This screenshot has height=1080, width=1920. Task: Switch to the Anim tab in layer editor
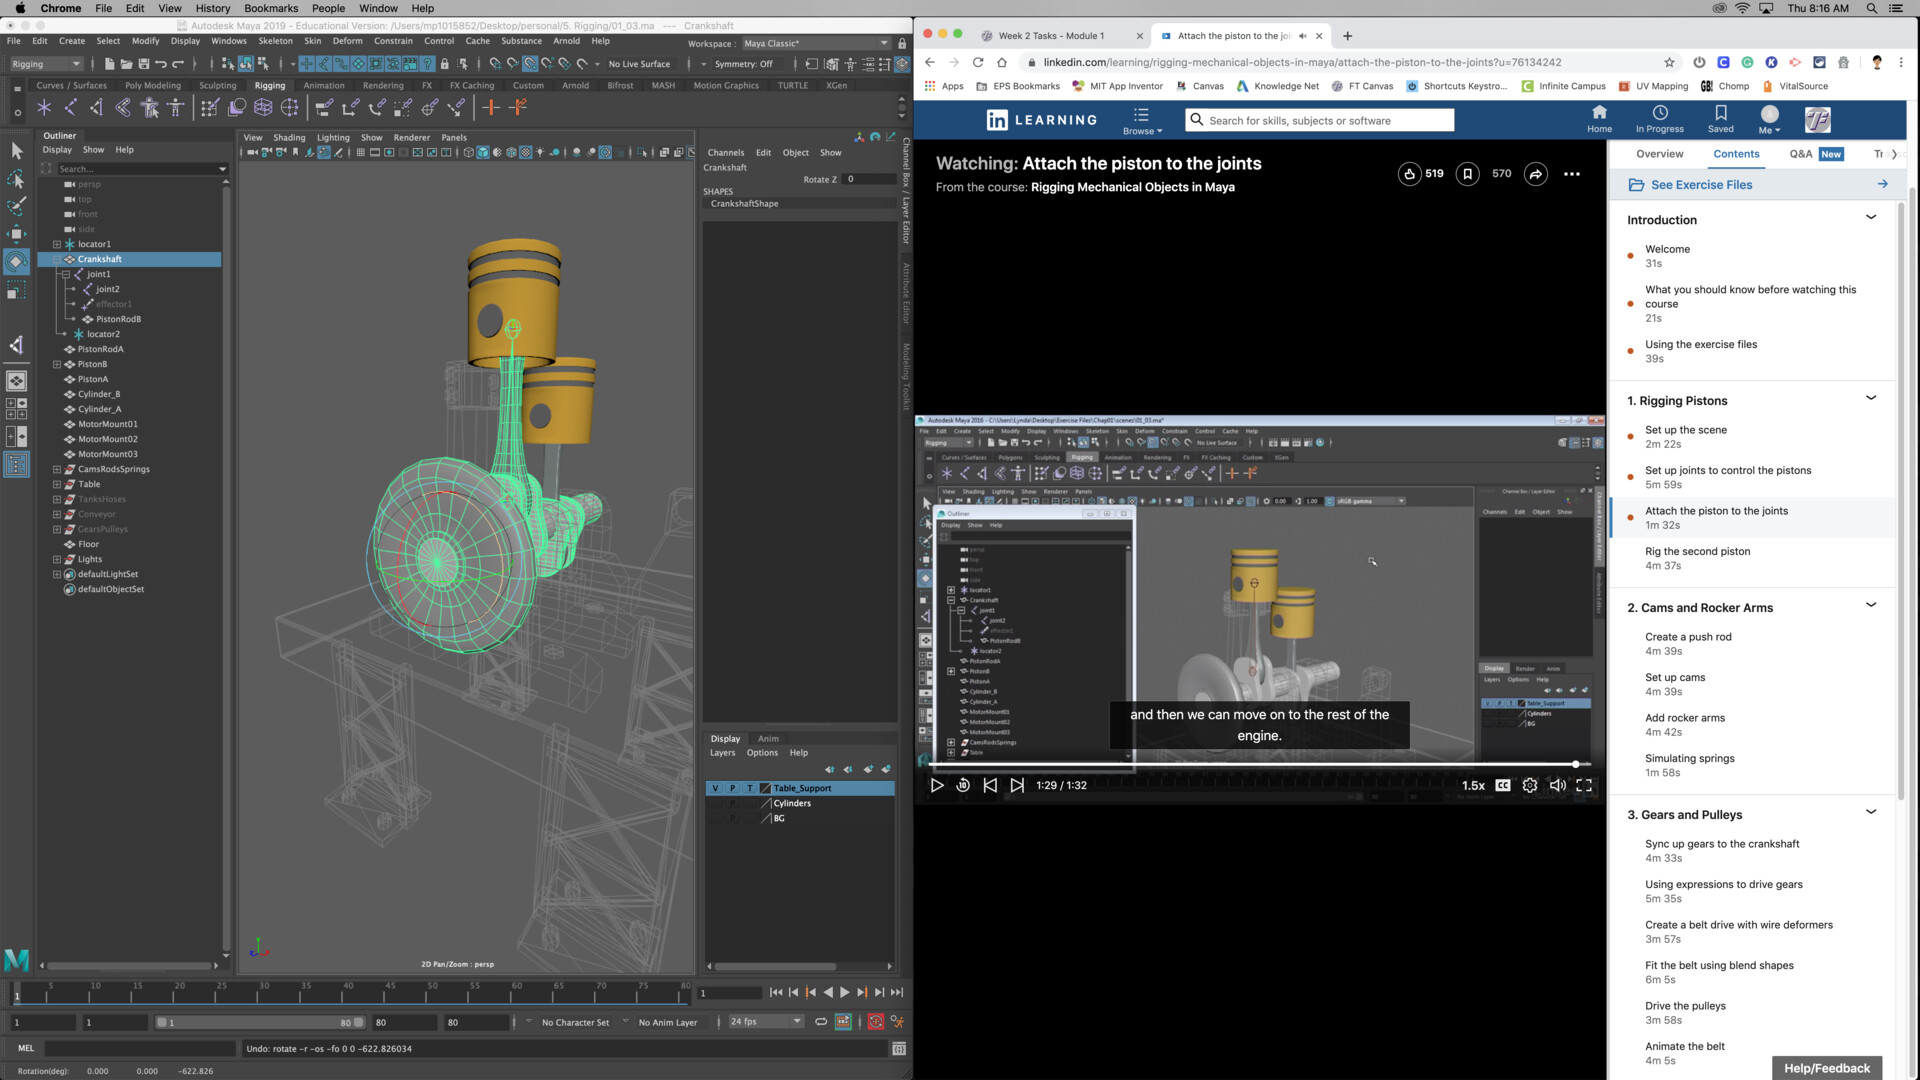click(x=768, y=739)
